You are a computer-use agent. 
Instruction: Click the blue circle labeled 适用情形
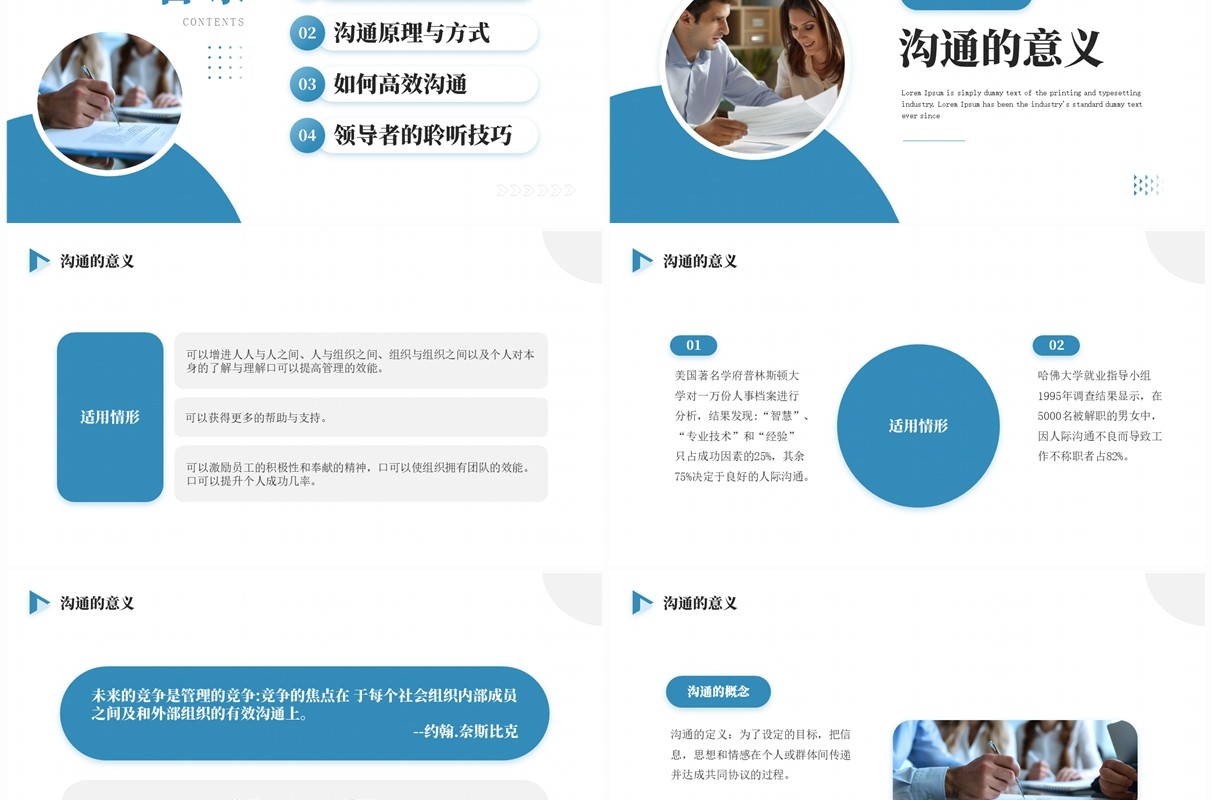[918, 426]
